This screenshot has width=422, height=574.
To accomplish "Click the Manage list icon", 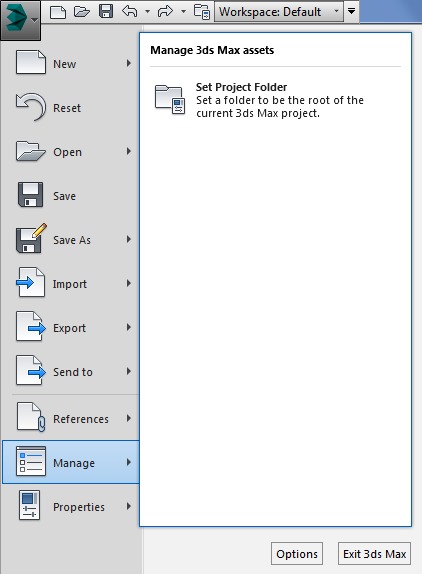I will (31, 461).
